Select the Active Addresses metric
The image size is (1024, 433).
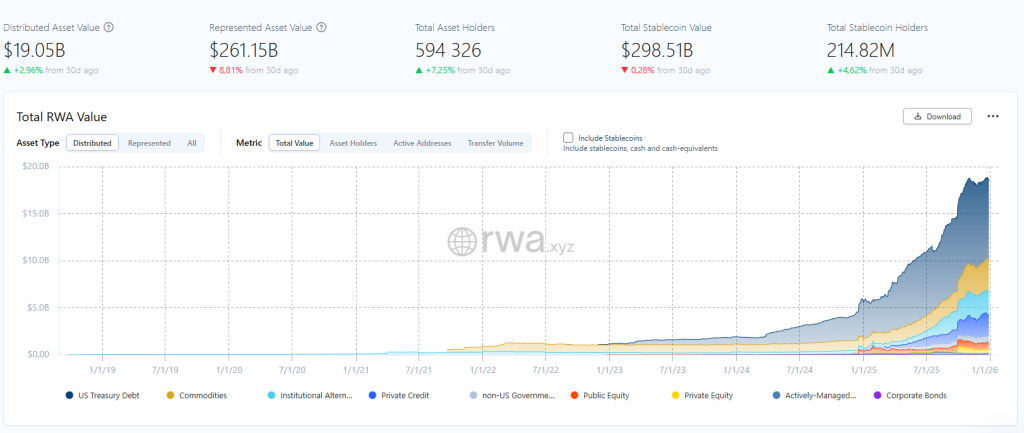(x=422, y=143)
